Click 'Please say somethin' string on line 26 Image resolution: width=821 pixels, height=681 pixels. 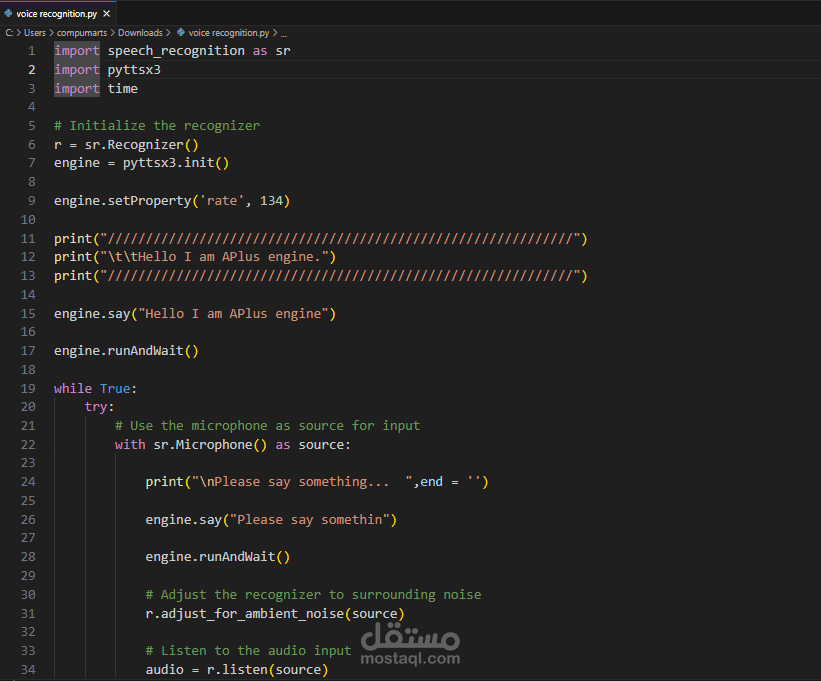(309, 519)
